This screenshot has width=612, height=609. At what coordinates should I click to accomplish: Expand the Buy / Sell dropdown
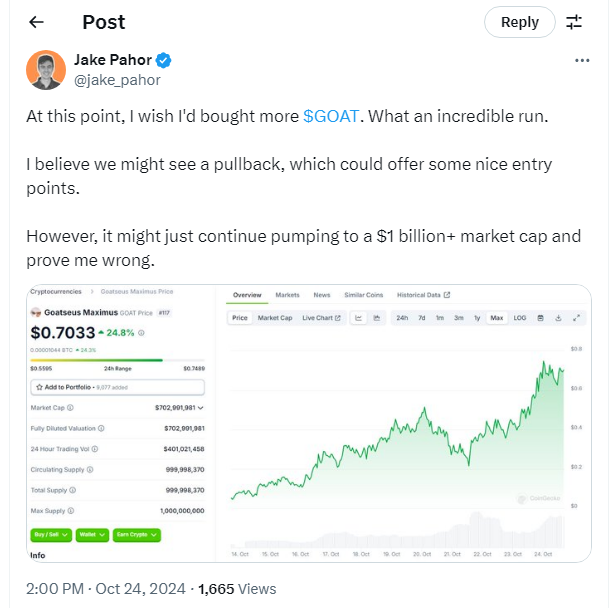coord(50,535)
